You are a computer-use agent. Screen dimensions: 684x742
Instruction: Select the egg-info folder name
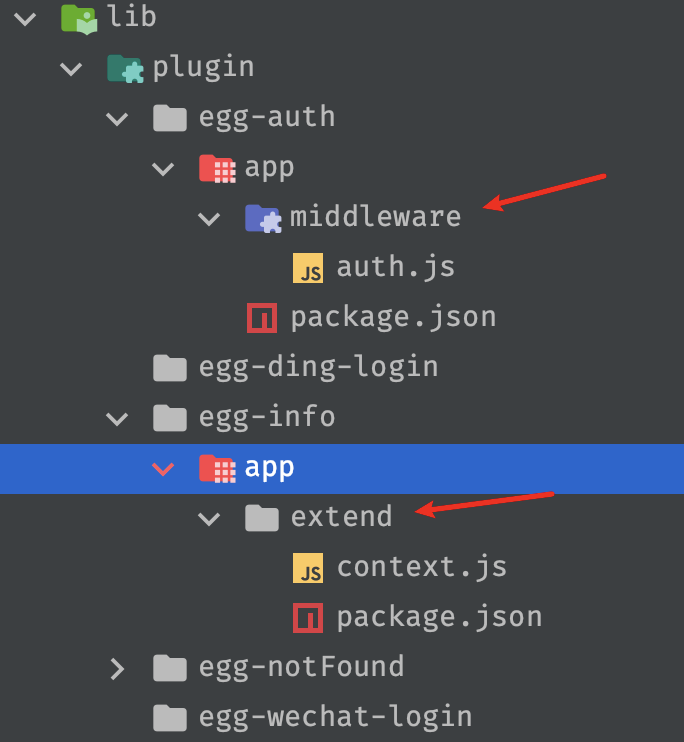265,417
